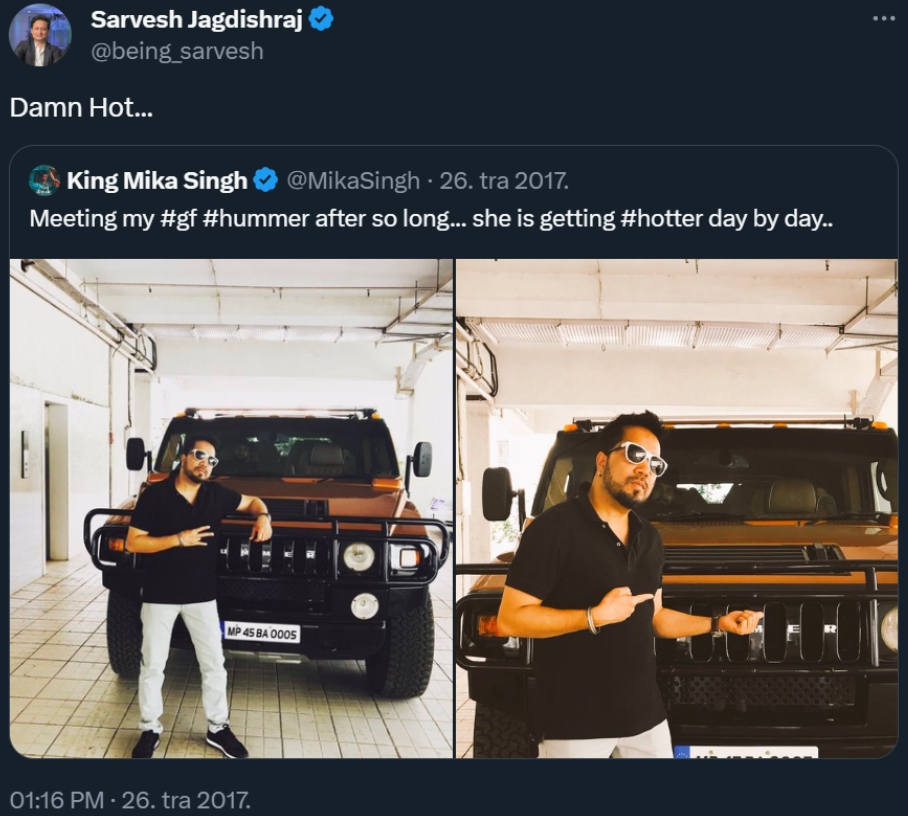Open the left full-body Hummer photo
The width and height of the screenshot is (908, 816).
(x=231, y=508)
